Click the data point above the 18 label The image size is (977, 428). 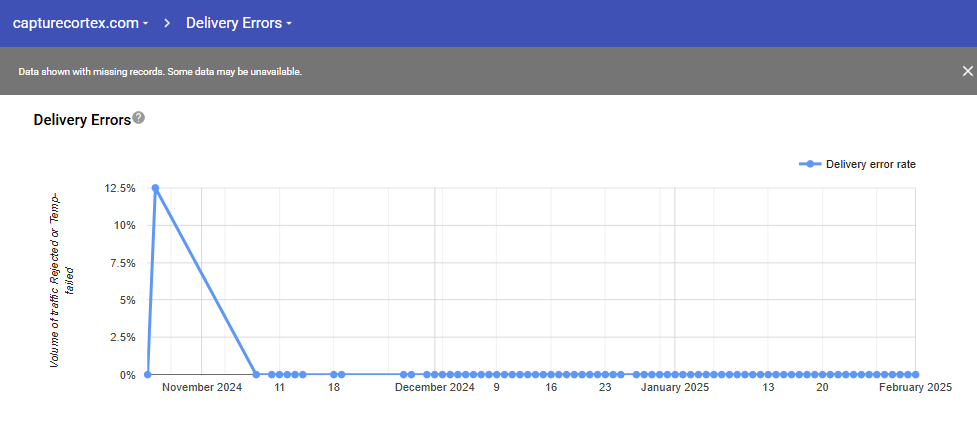click(334, 375)
